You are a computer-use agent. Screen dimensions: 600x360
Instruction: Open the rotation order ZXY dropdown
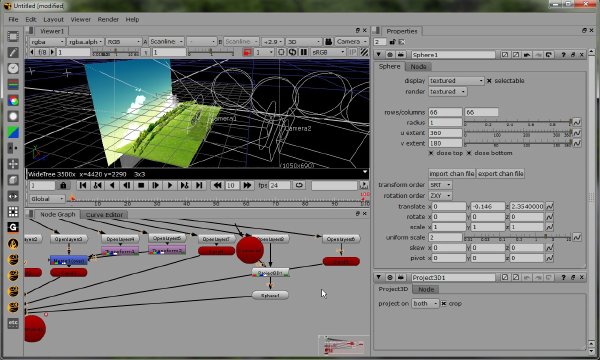[440, 195]
